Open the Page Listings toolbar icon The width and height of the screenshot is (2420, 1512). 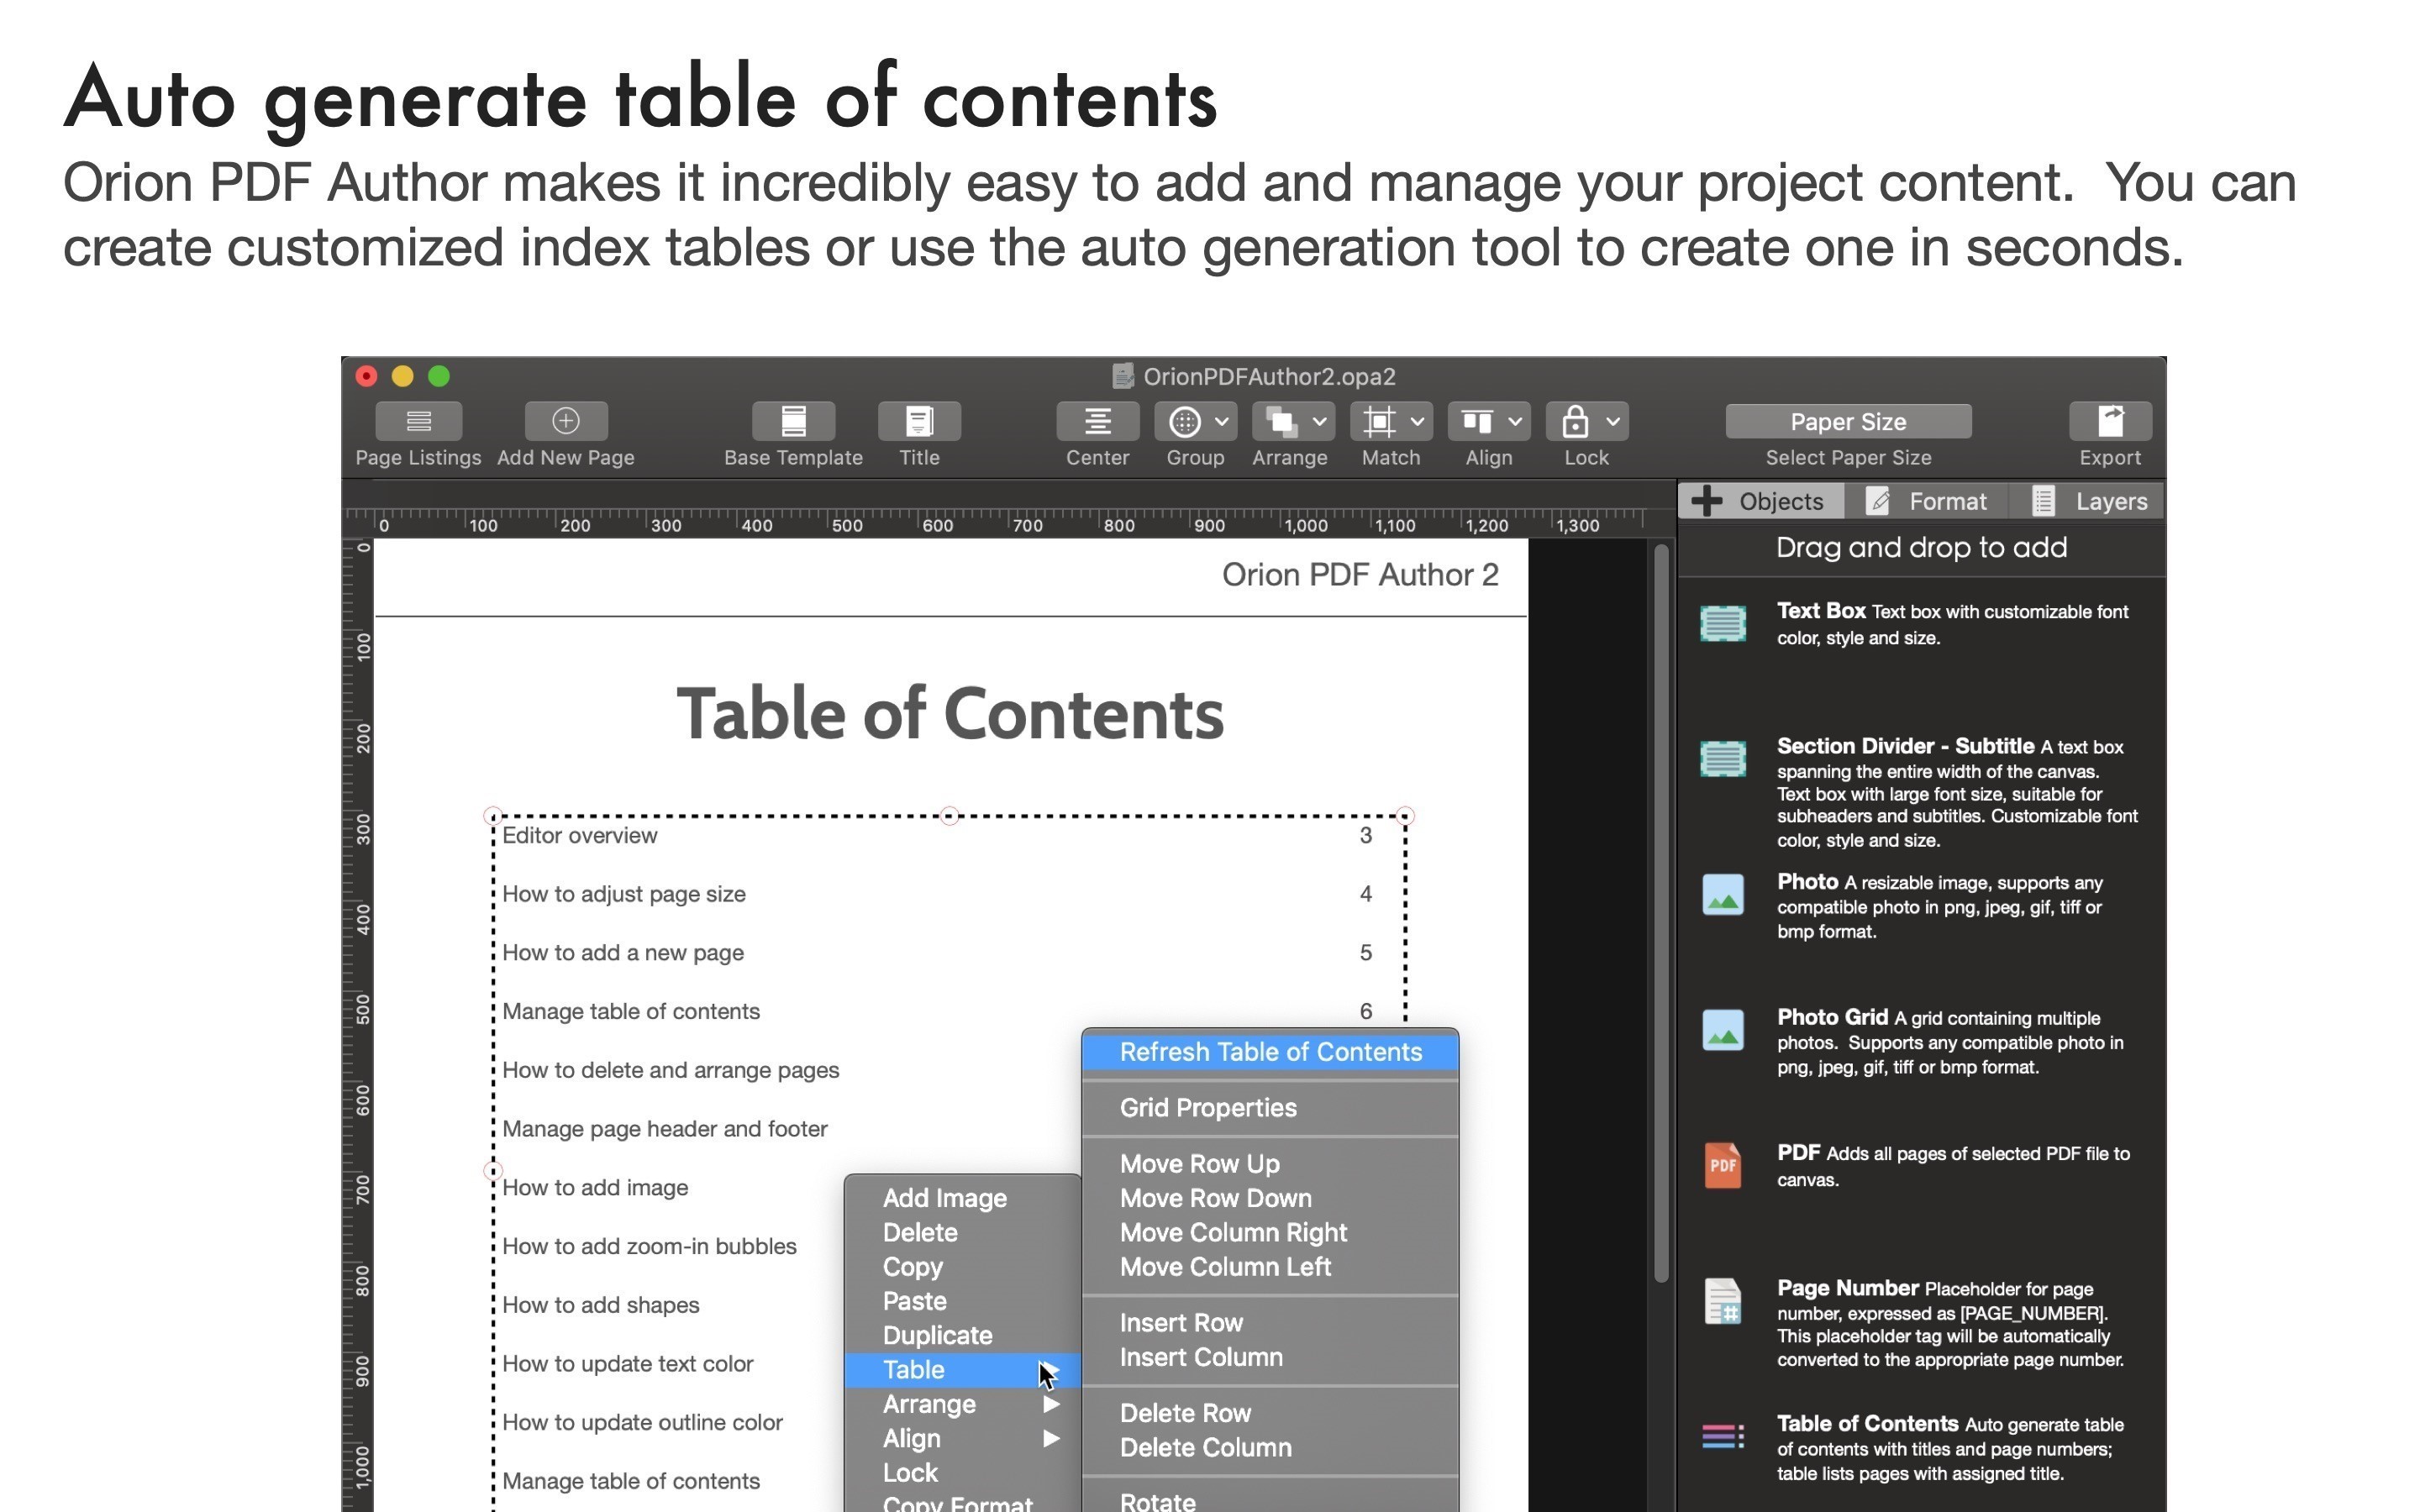(418, 421)
